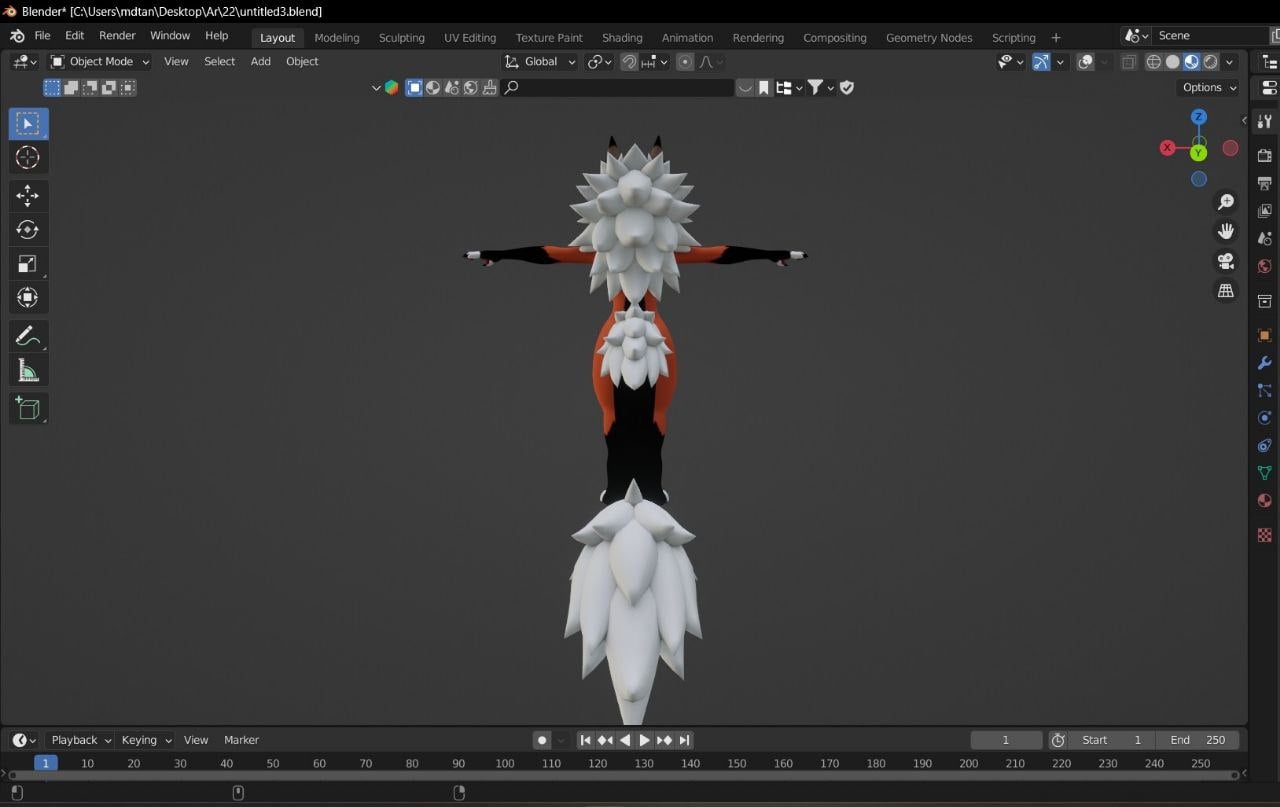The height and width of the screenshot is (807, 1280).
Task: Switch to solid viewport shading
Action: point(1173,62)
